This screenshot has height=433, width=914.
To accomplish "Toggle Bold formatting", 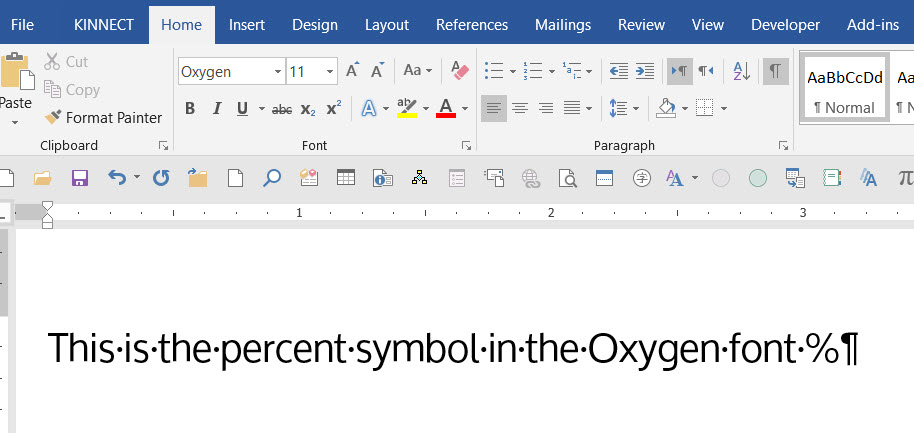I will click(190, 108).
